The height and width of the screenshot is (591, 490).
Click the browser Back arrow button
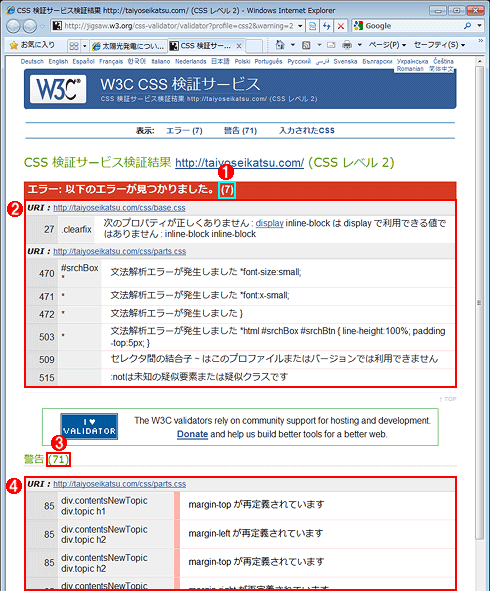click(x=14, y=26)
